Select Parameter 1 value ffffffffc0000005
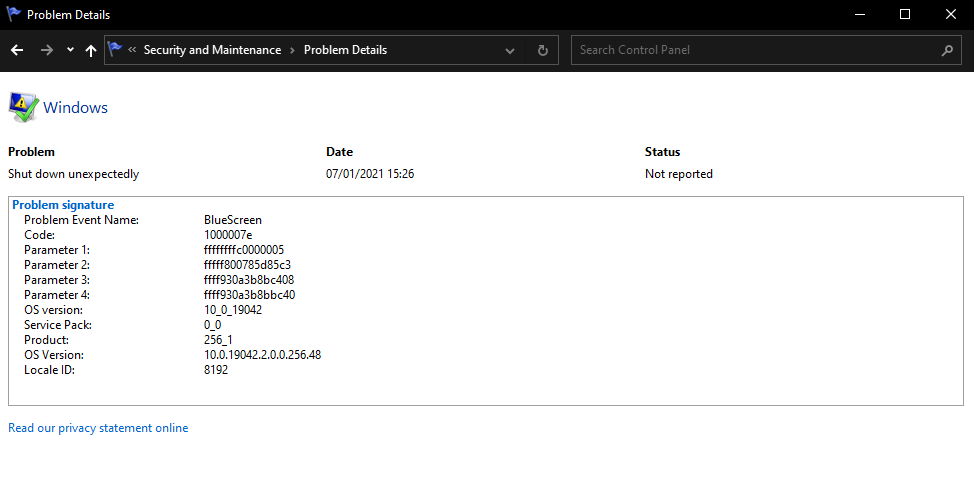The width and height of the screenshot is (974, 493). click(244, 250)
